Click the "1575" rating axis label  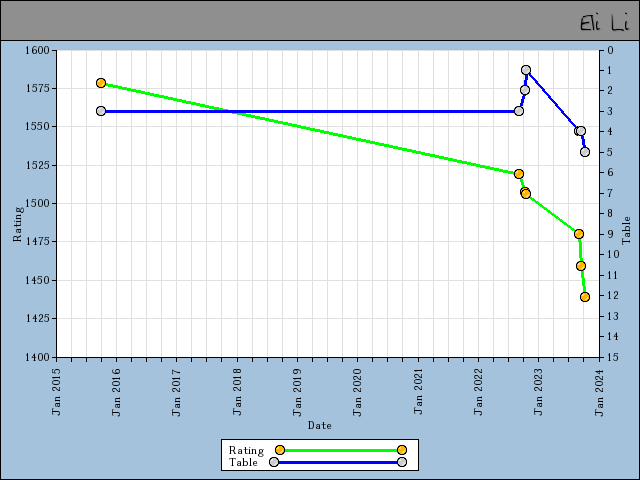[37, 89]
